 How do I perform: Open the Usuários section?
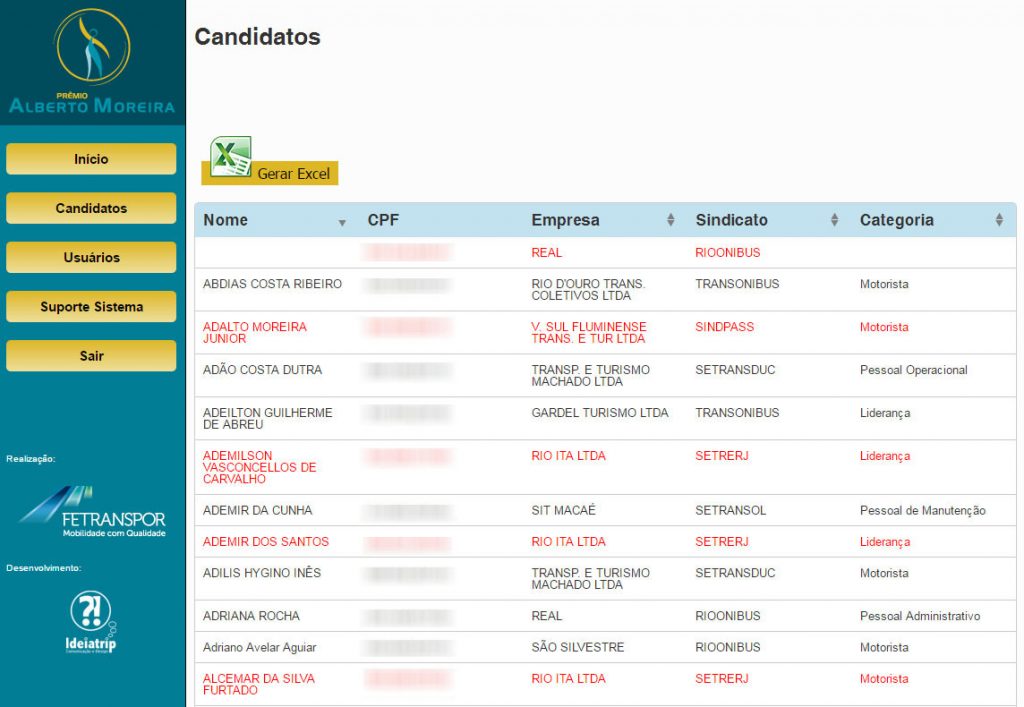(91, 257)
